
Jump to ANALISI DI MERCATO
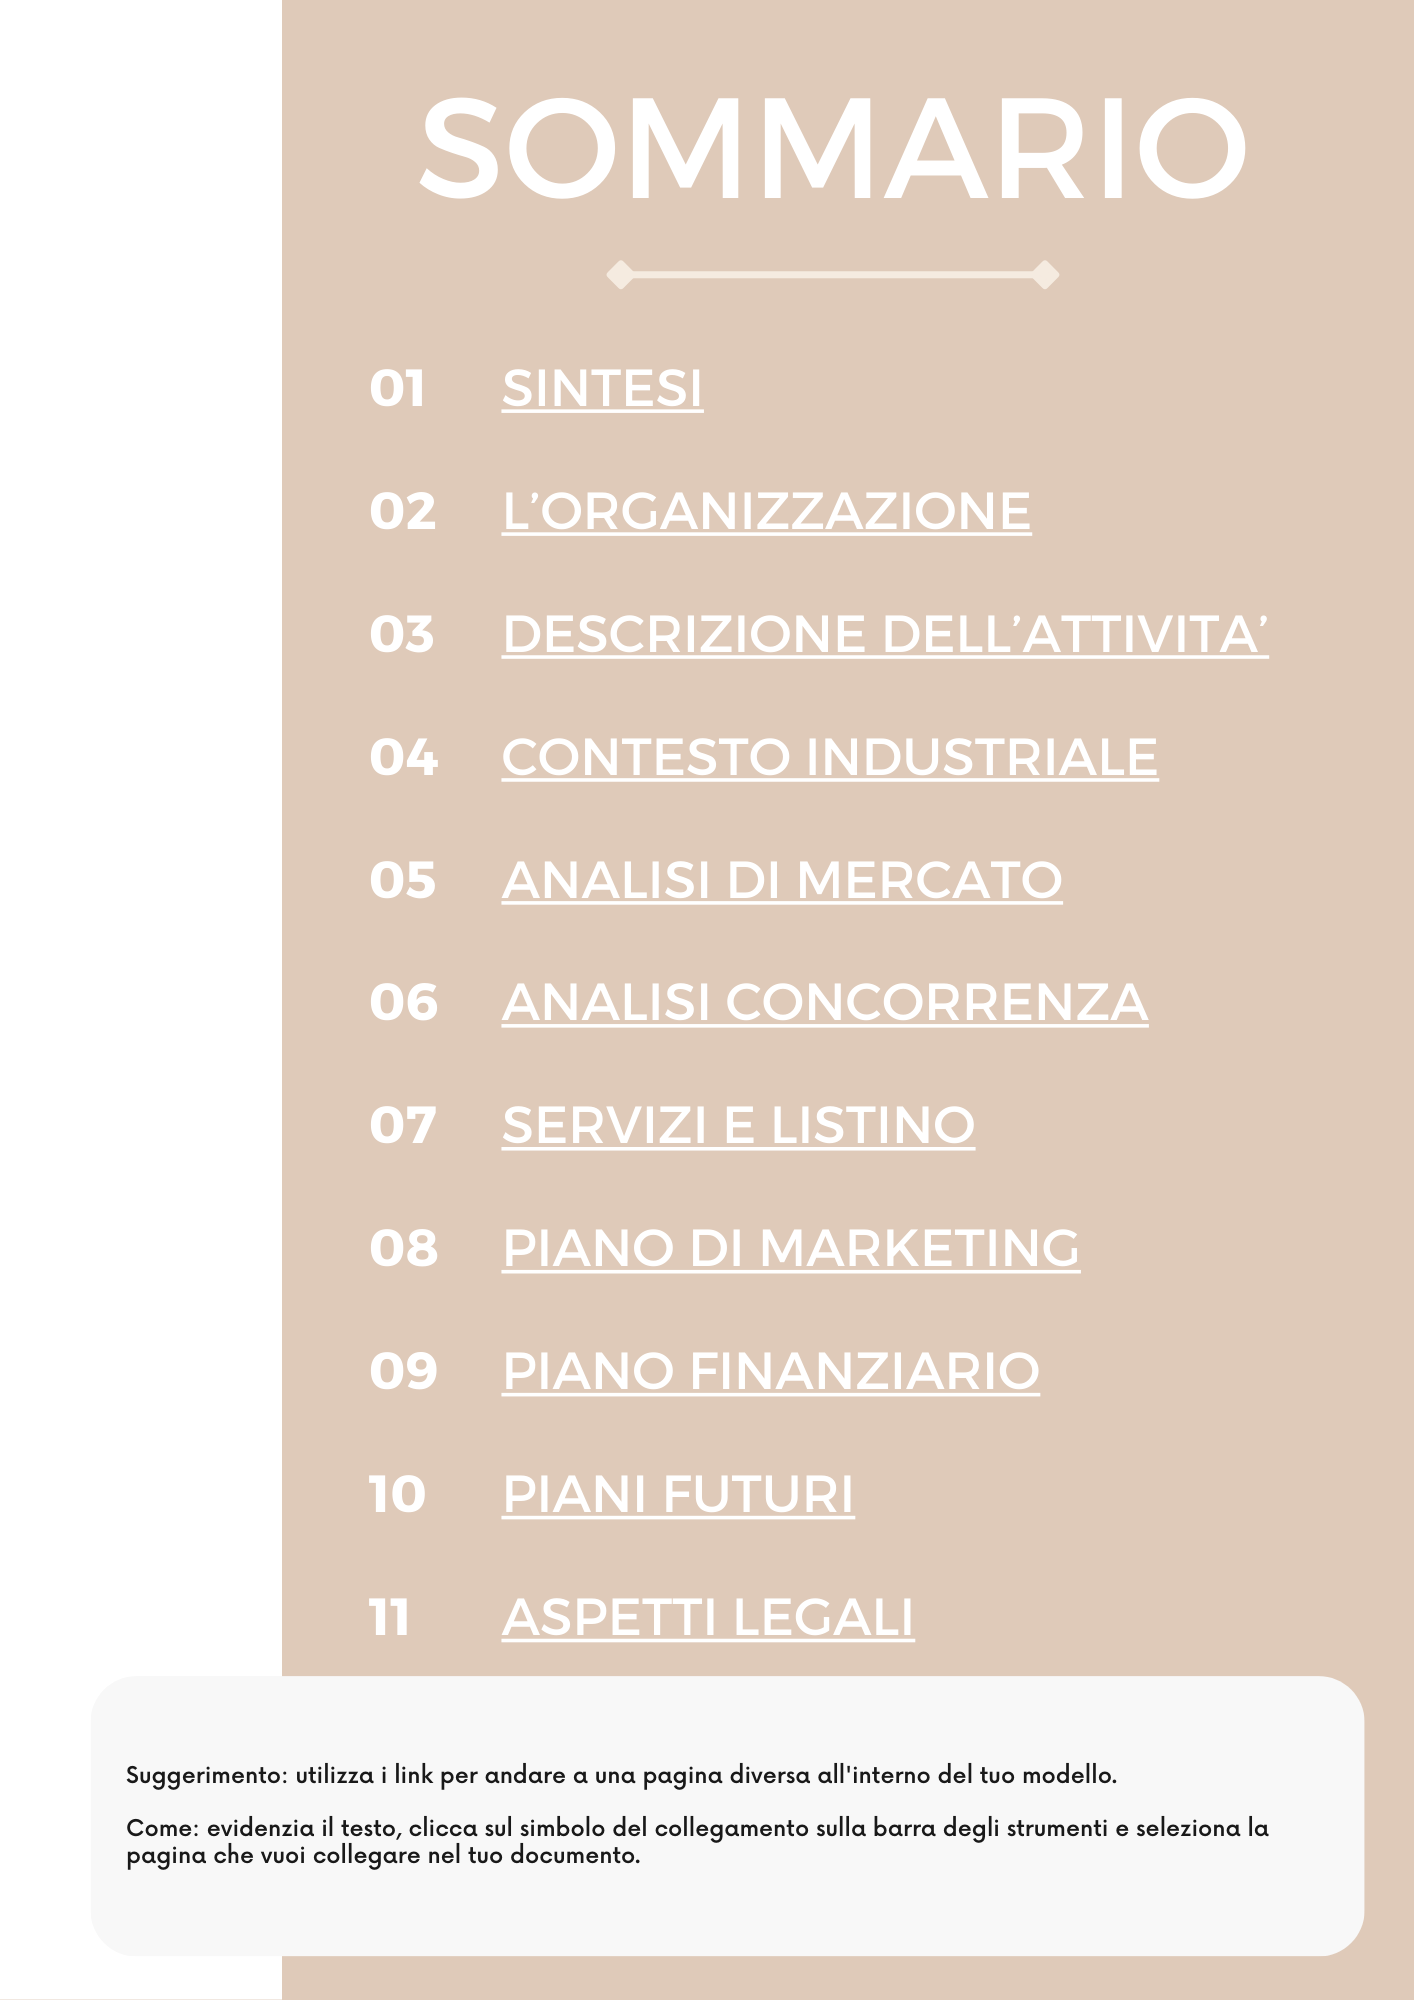click(x=782, y=880)
